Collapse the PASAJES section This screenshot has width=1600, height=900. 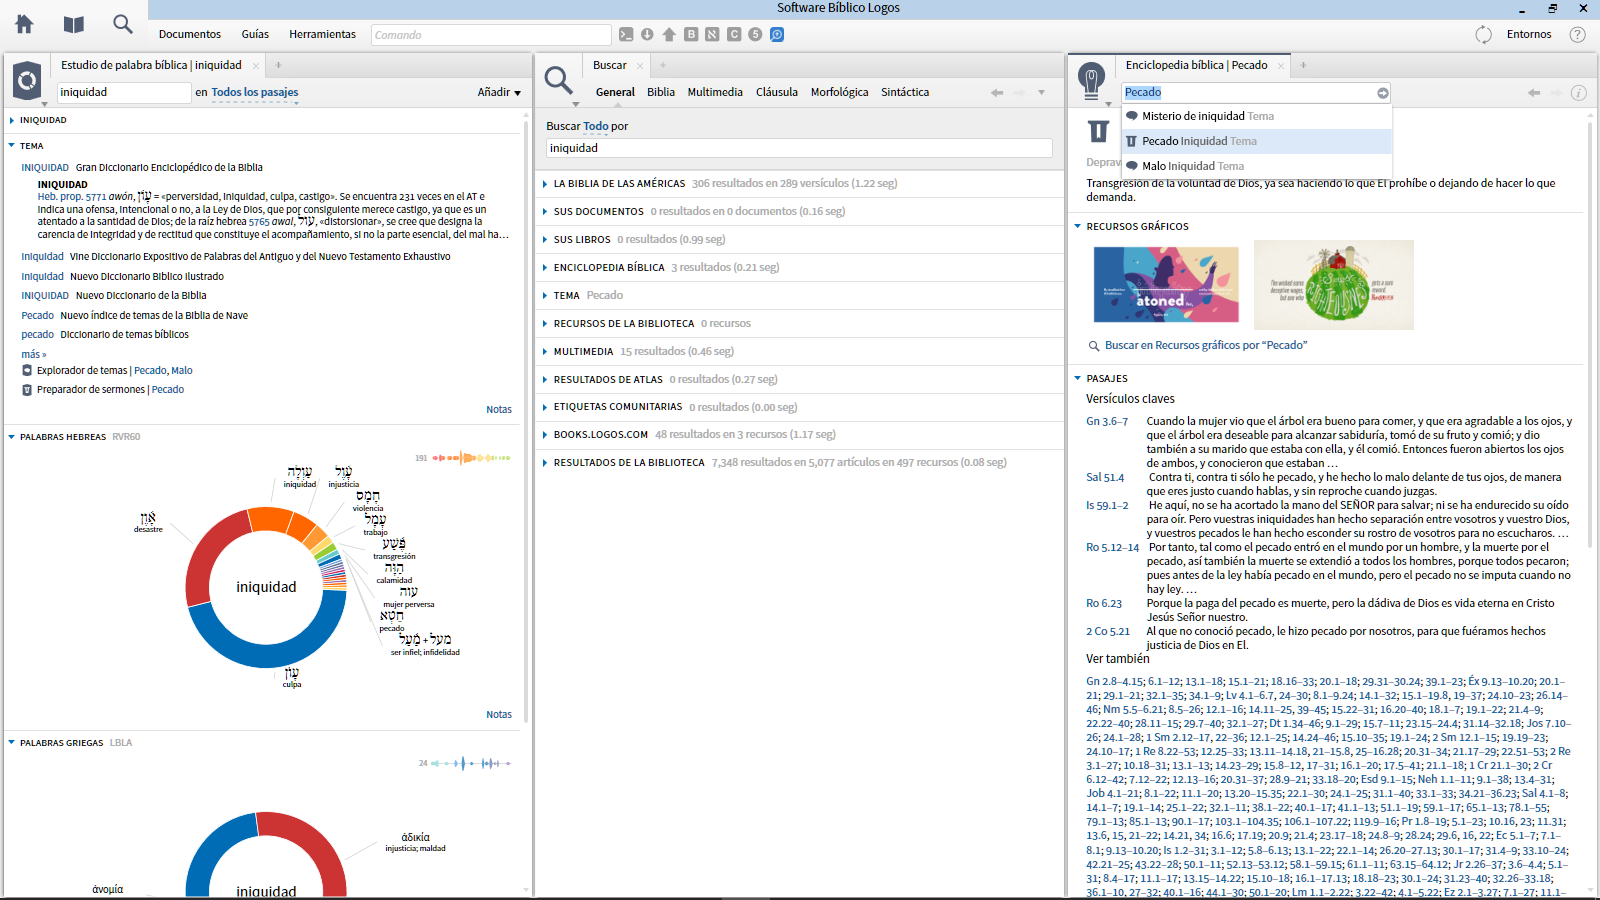point(1078,379)
